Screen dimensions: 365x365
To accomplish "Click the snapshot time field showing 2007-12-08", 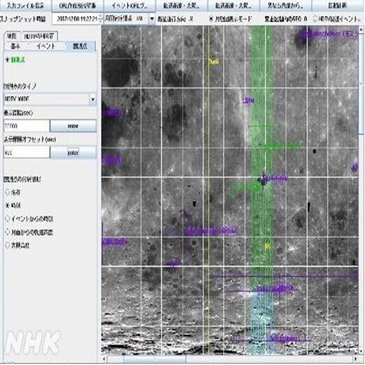I will click(76, 19).
